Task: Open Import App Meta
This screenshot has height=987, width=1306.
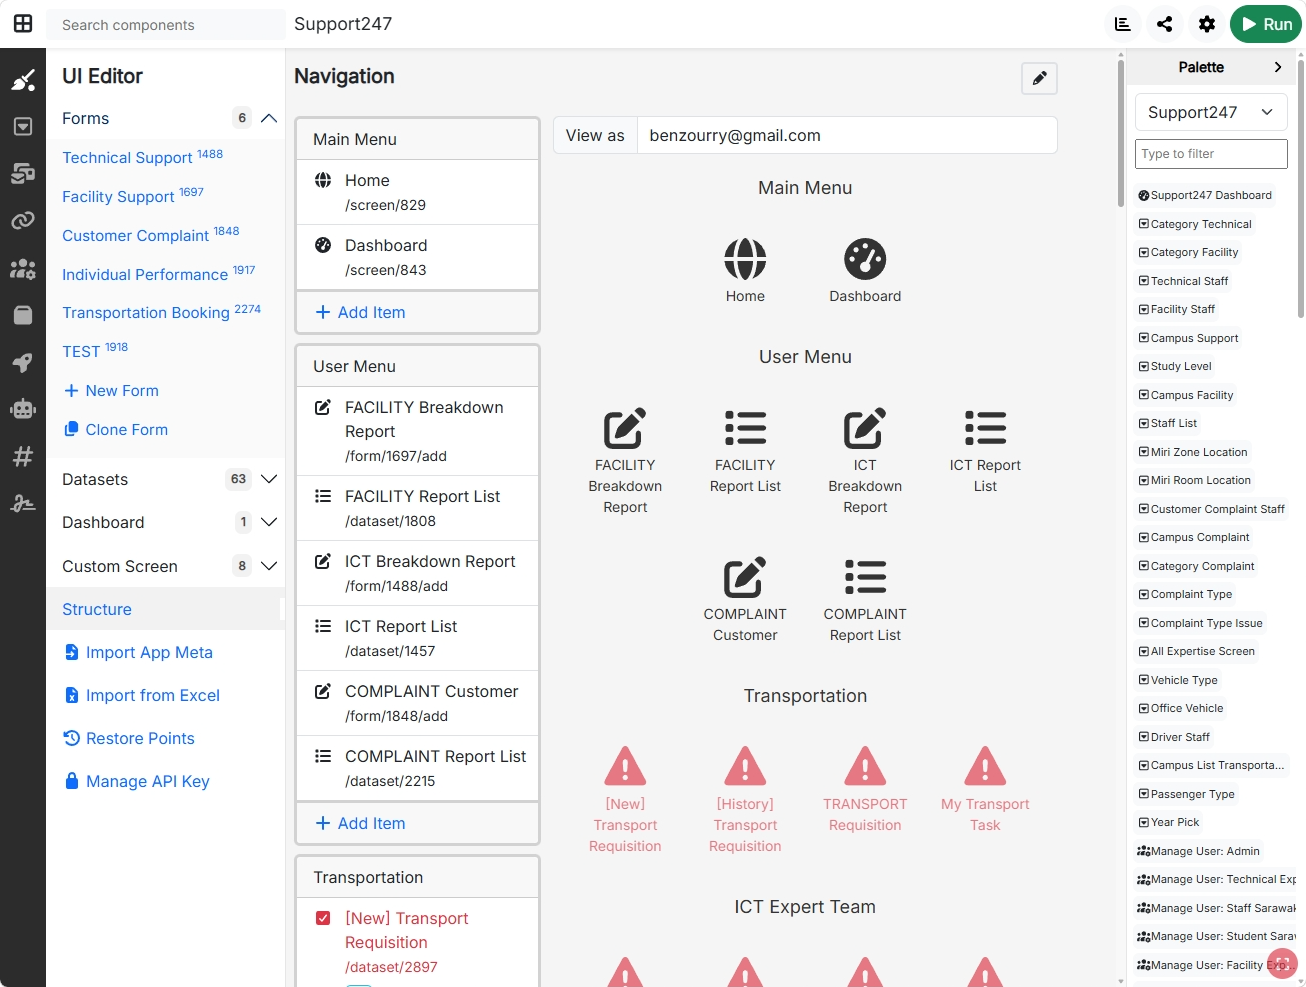Action: tap(138, 652)
